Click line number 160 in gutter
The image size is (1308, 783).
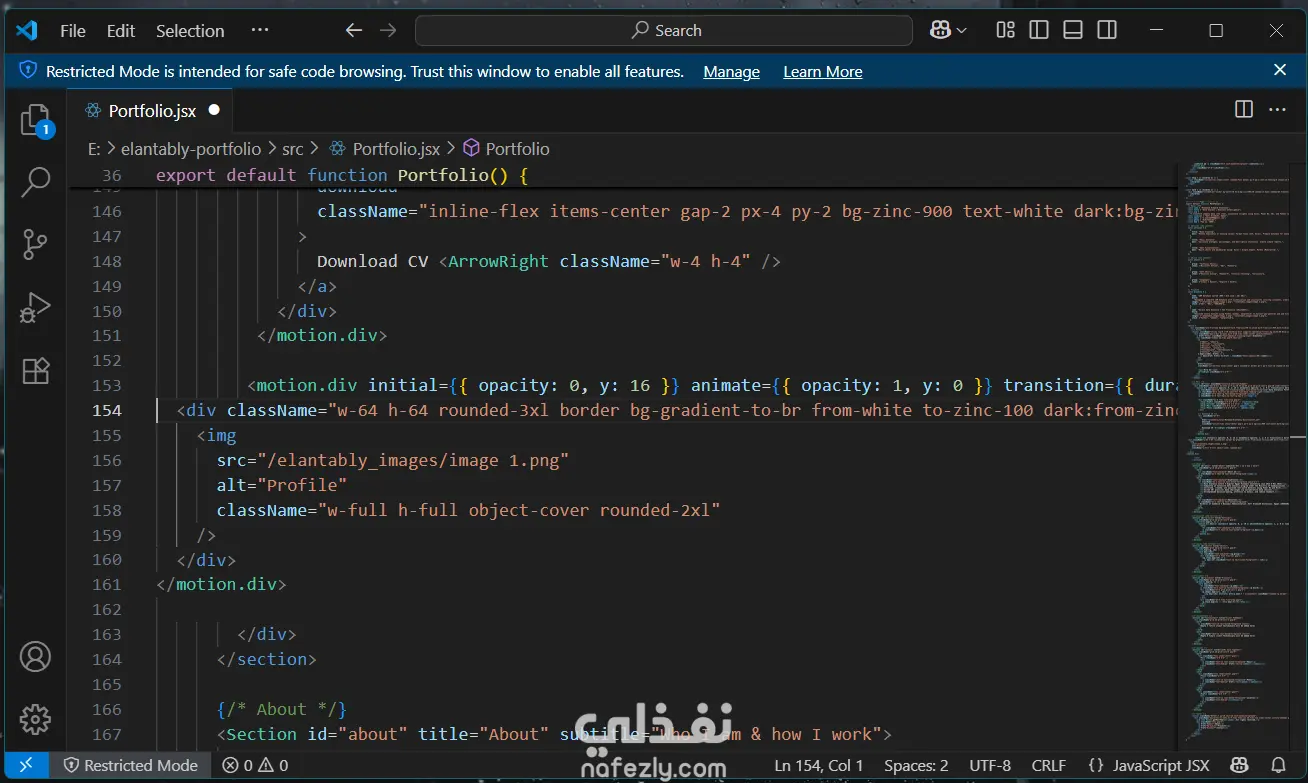point(106,560)
